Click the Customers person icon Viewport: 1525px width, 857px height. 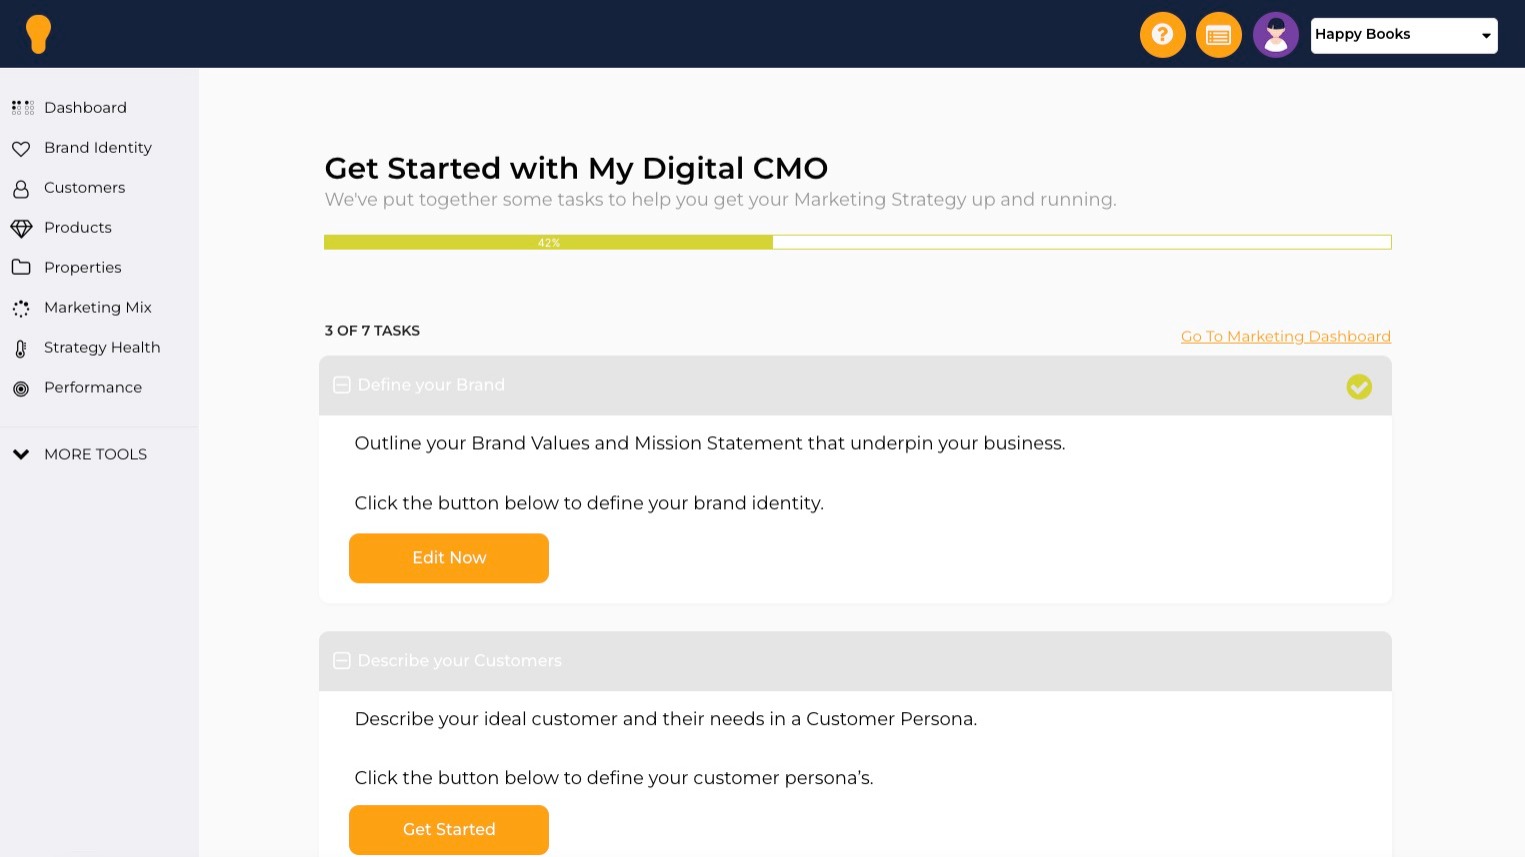coord(21,188)
